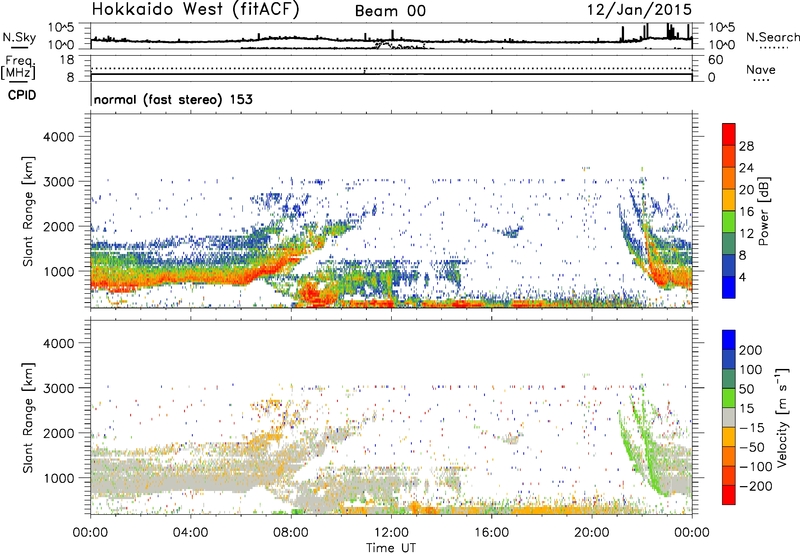Pick the red top segment of power colorbar
This screenshot has height=554, width=800.
(x=729, y=135)
